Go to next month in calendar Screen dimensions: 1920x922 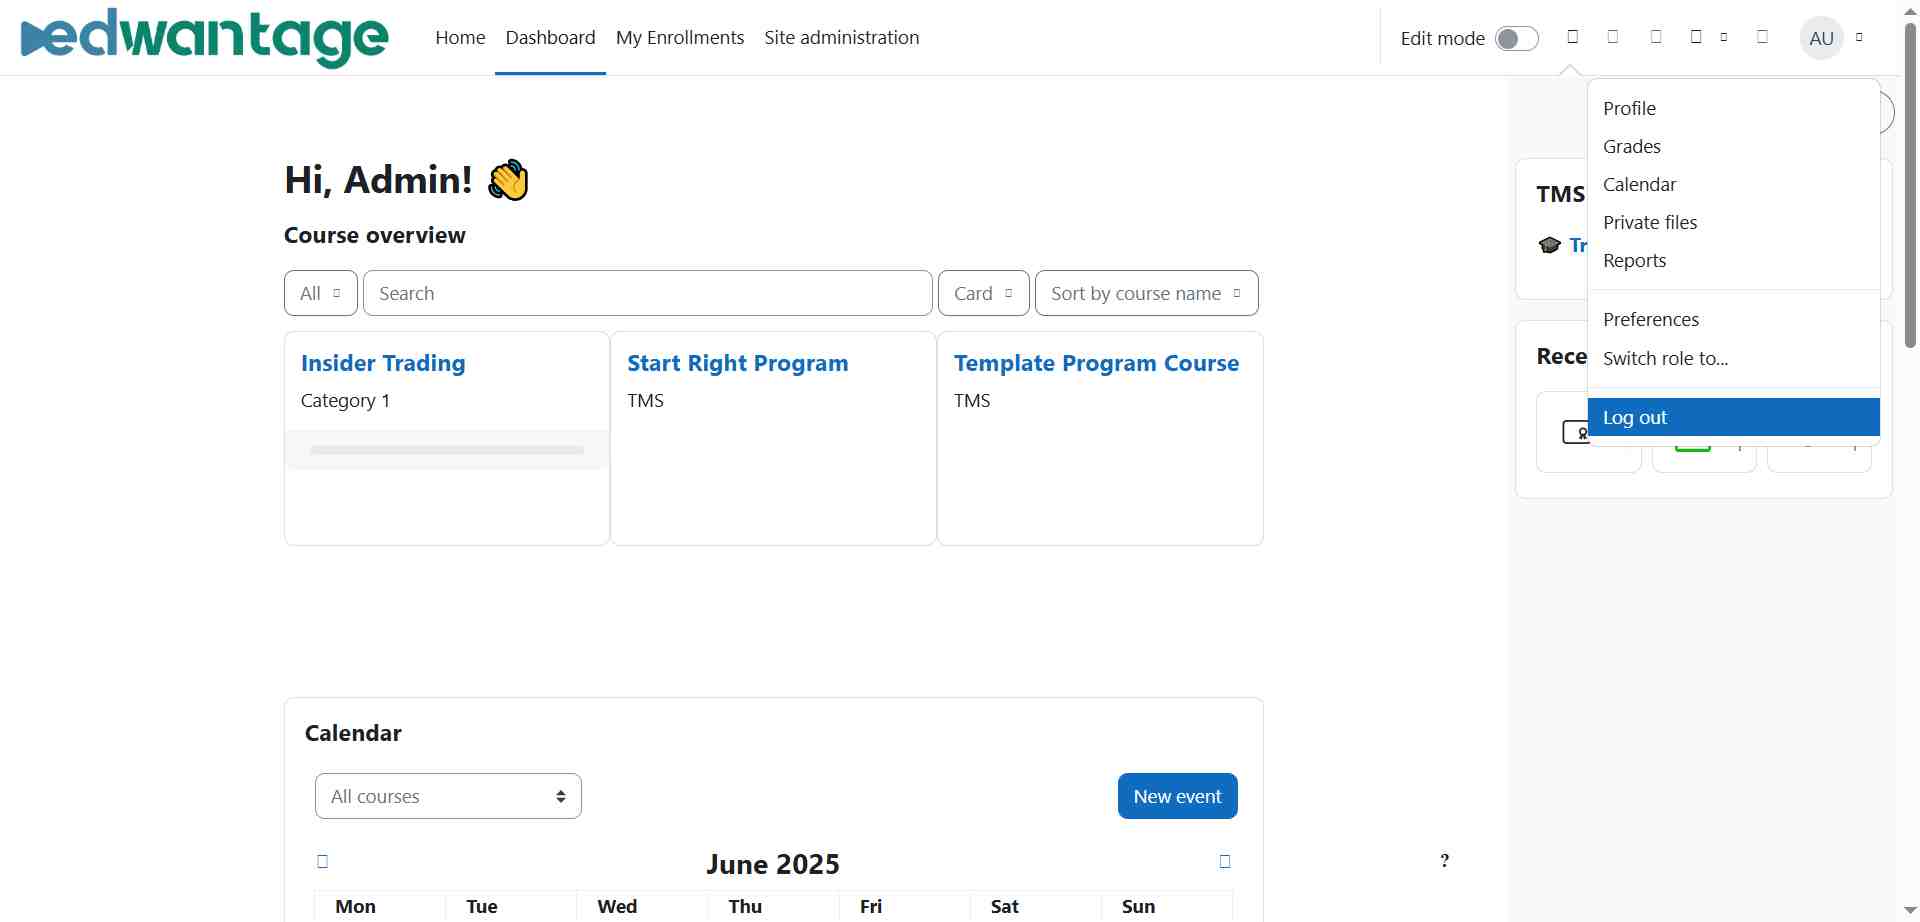(1225, 862)
